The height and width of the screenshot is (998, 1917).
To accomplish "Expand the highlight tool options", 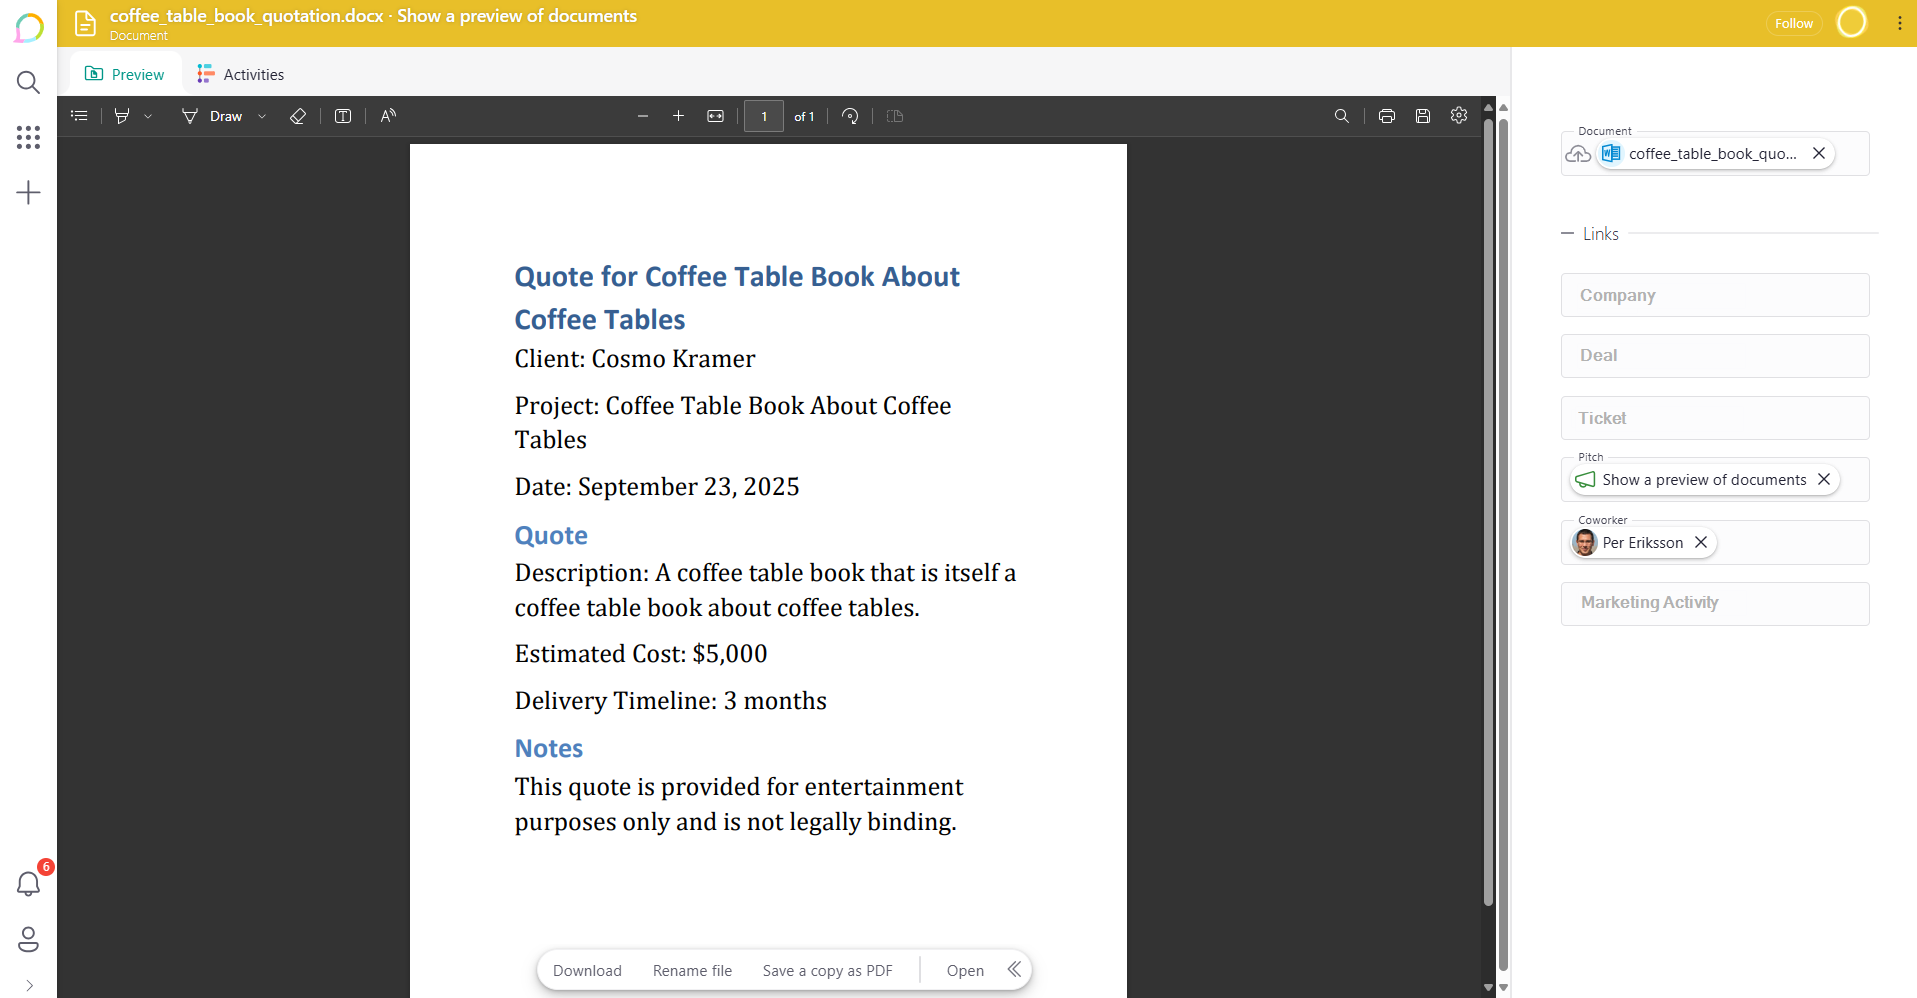I will click(x=148, y=116).
